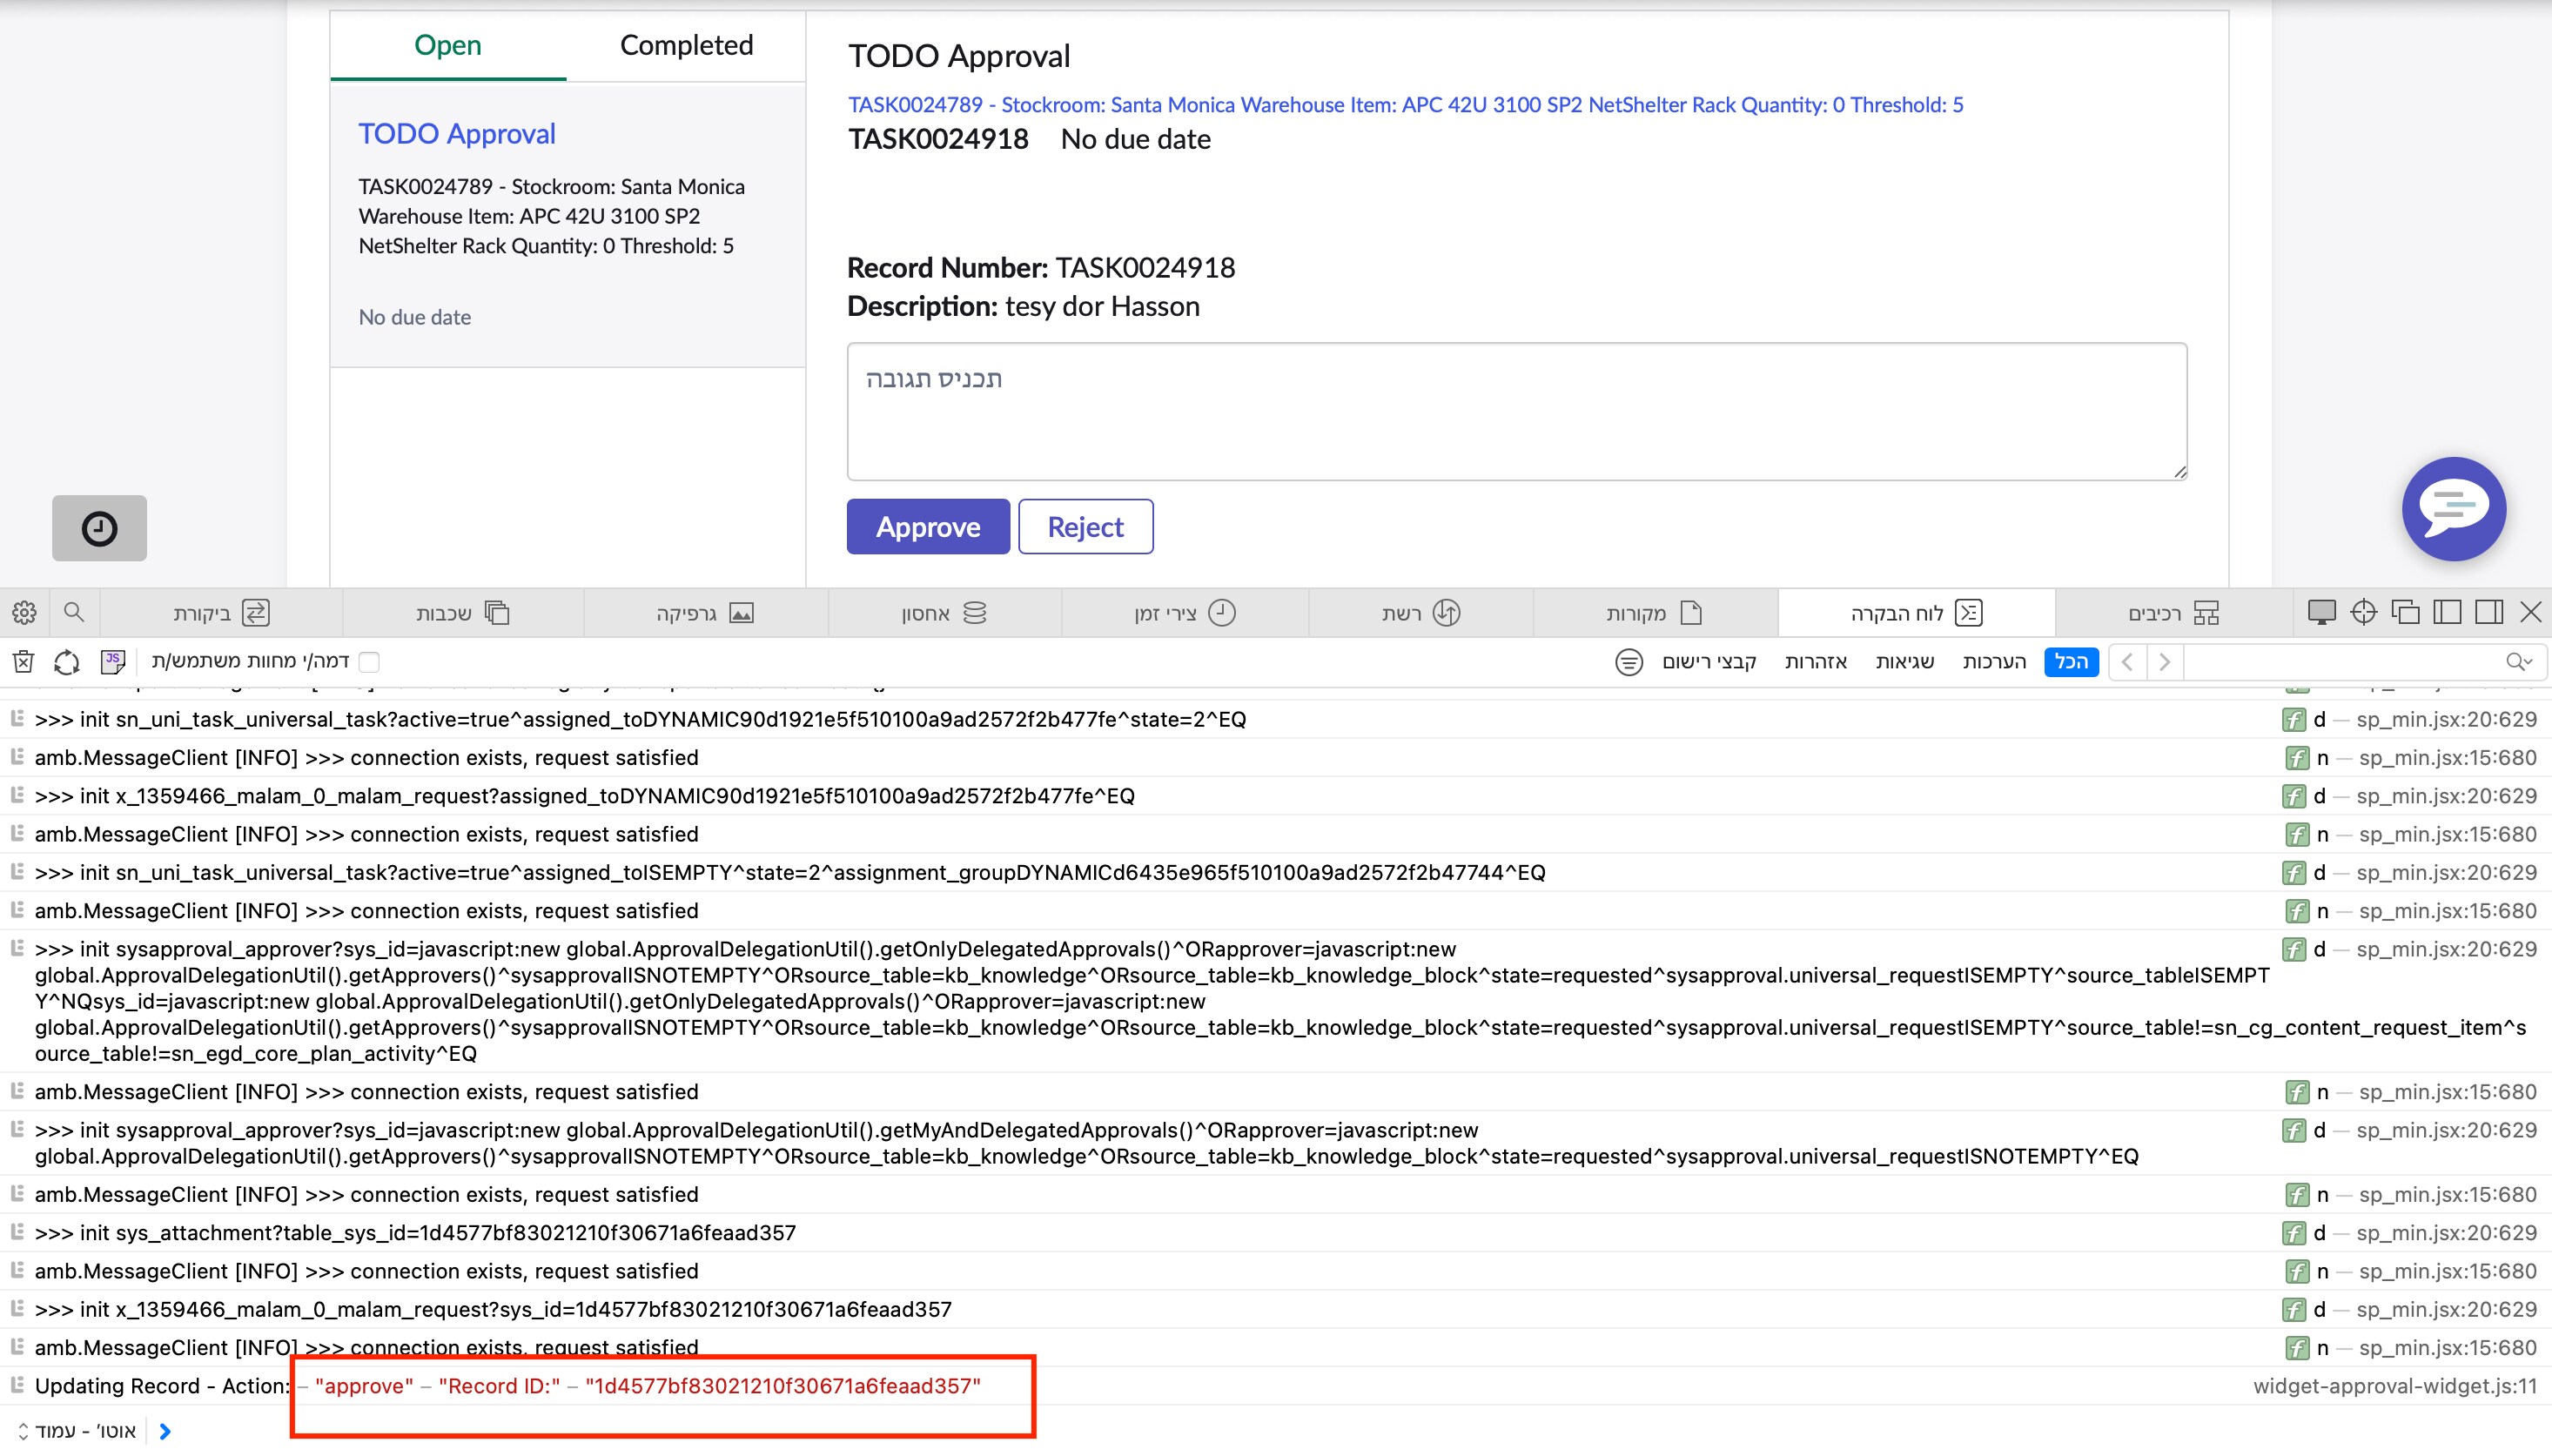2552x1456 pixels.
Task: Select the 'Record Number: TASK0024918' text
Action: 1041,267
